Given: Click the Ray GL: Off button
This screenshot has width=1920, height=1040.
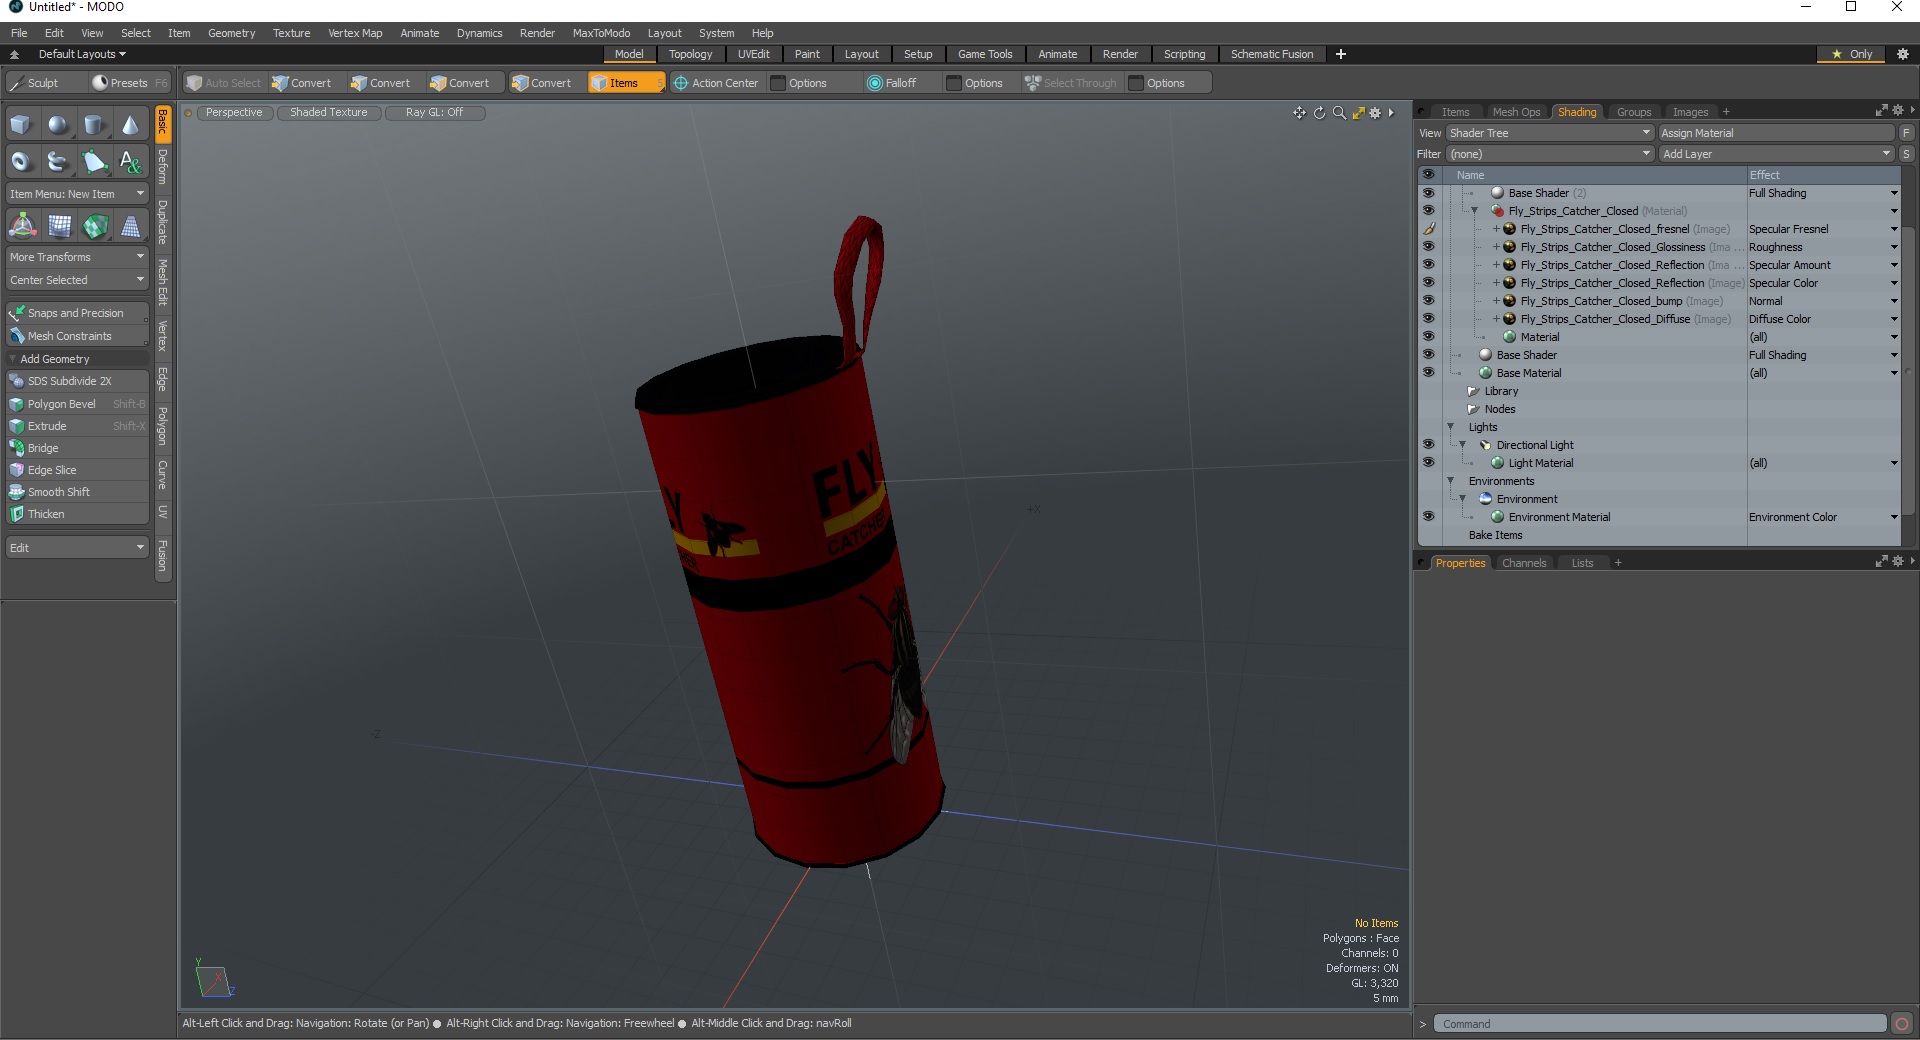Looking at the screenshot, I should (435, 113).
